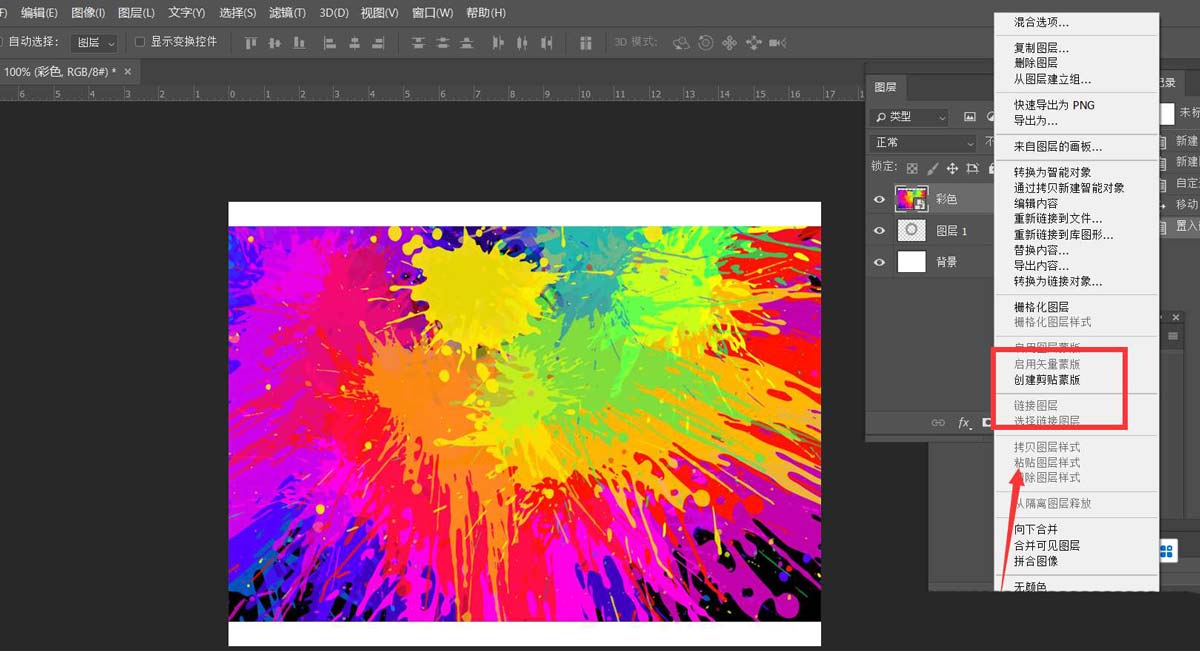Open the 窗口(W) menu
The height and width of the screenshot is (651, 1200).
432,13
